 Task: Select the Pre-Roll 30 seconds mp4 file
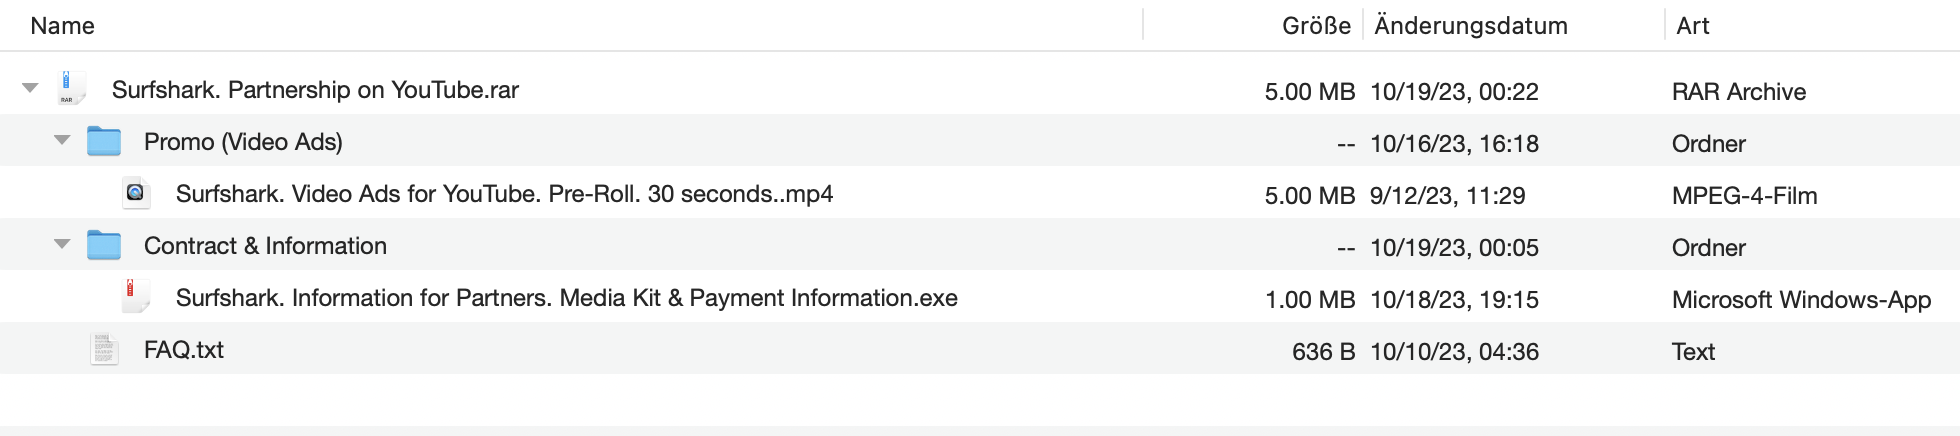tap(504, 194)
